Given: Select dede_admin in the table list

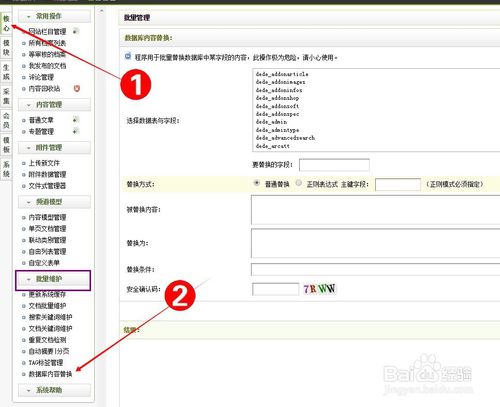Looking at the screenshot, I should pos(271,122).
